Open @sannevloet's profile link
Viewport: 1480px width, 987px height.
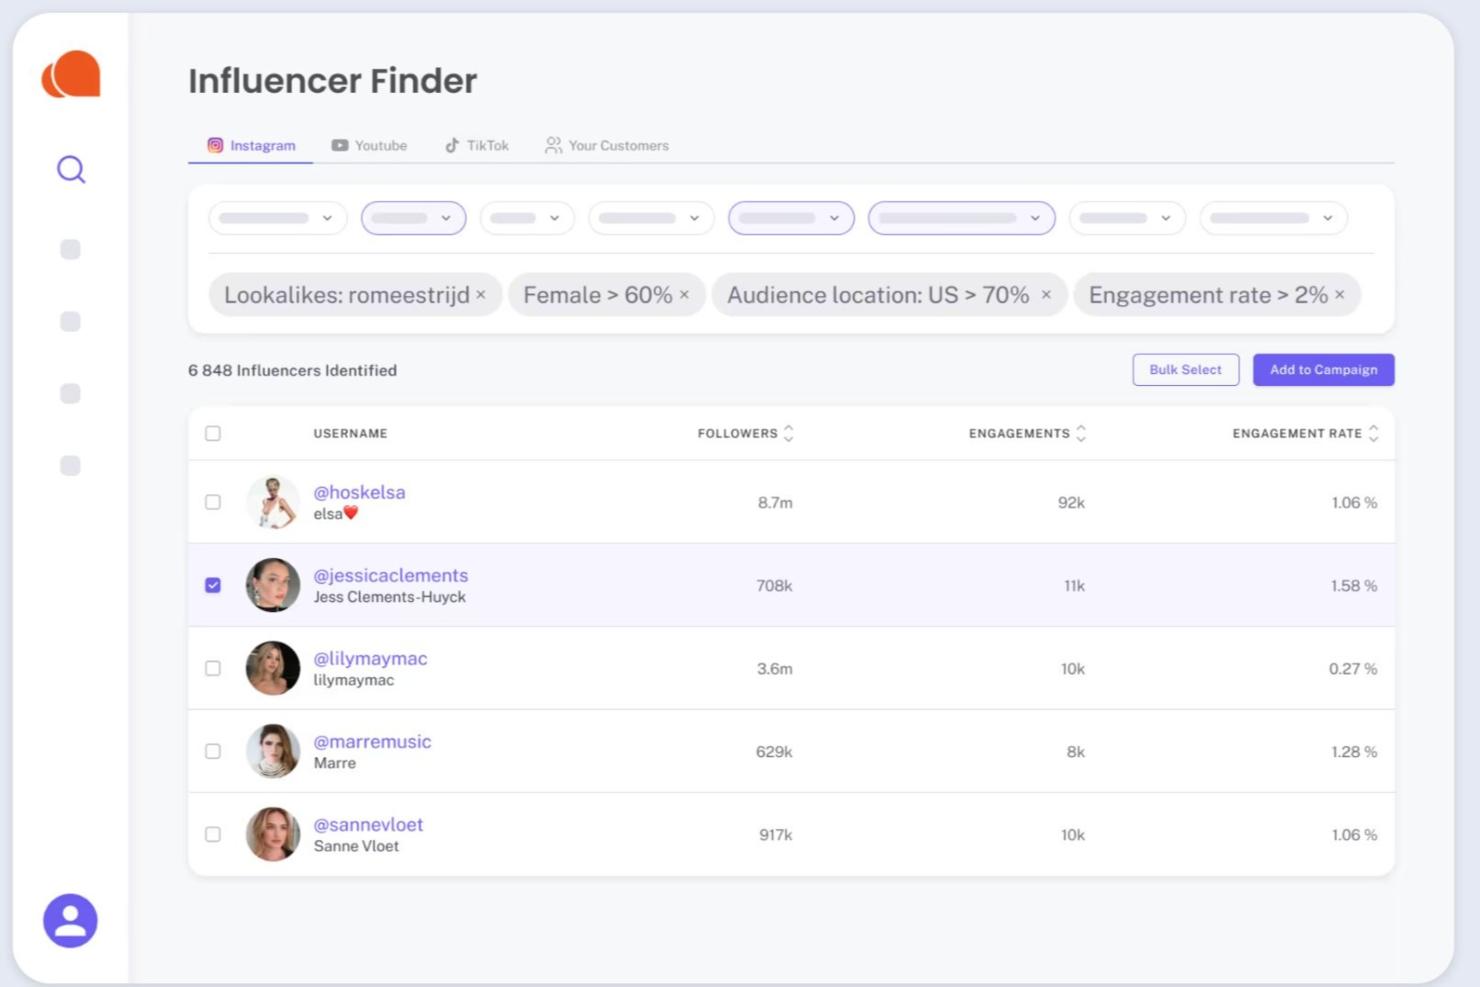[368, 824]
